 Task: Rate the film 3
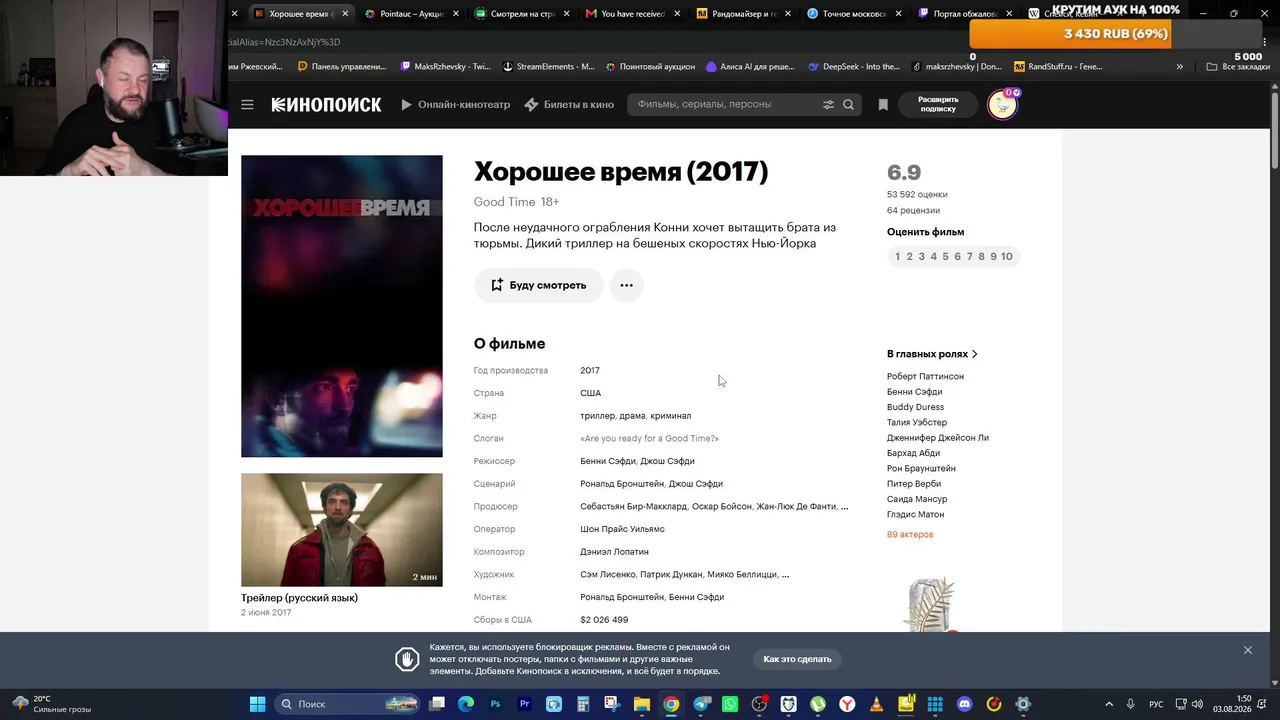coord(921,257)
